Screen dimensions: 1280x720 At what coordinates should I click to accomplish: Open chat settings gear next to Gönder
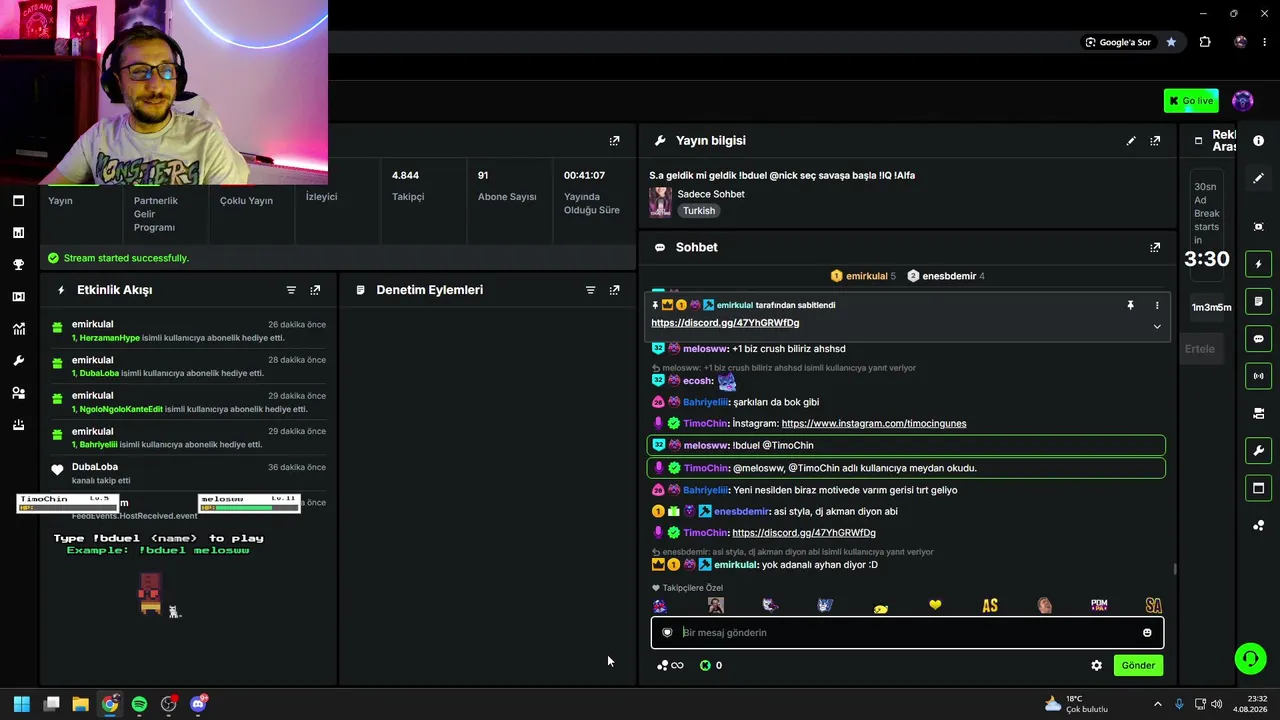[1096, 666]
